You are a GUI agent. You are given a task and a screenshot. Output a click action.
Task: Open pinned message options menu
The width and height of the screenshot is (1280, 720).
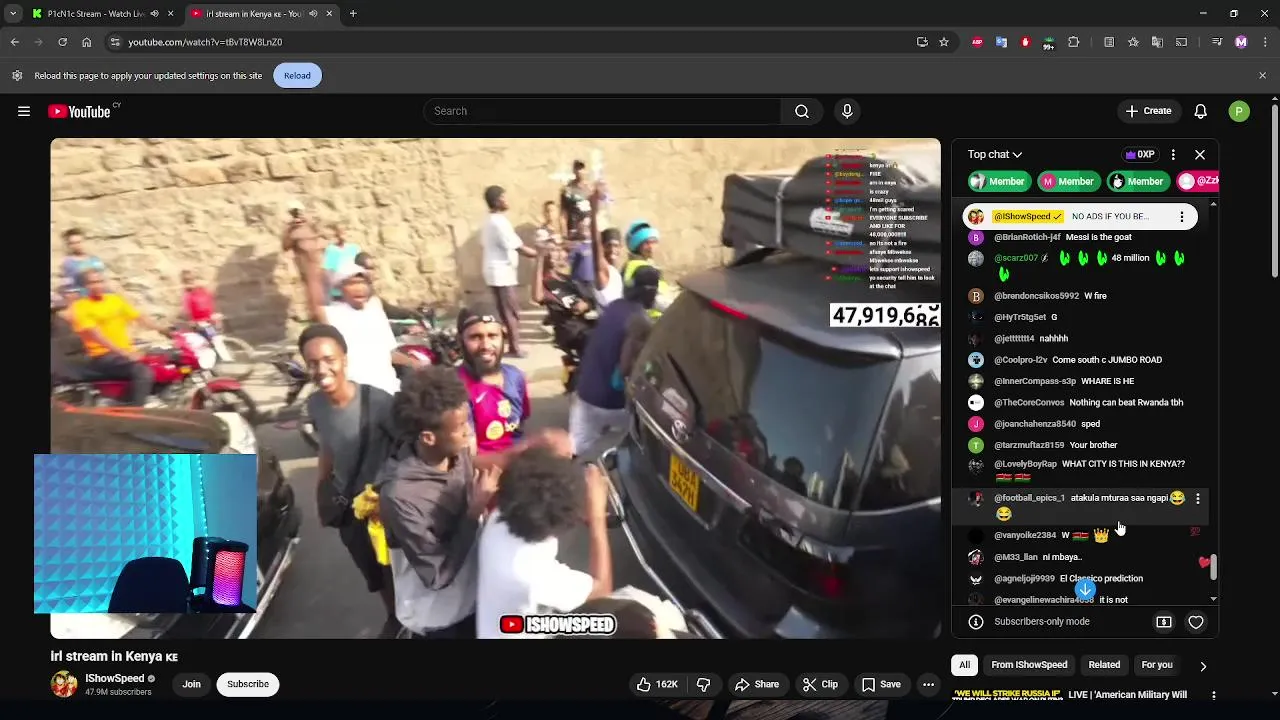pos(1181,216)
